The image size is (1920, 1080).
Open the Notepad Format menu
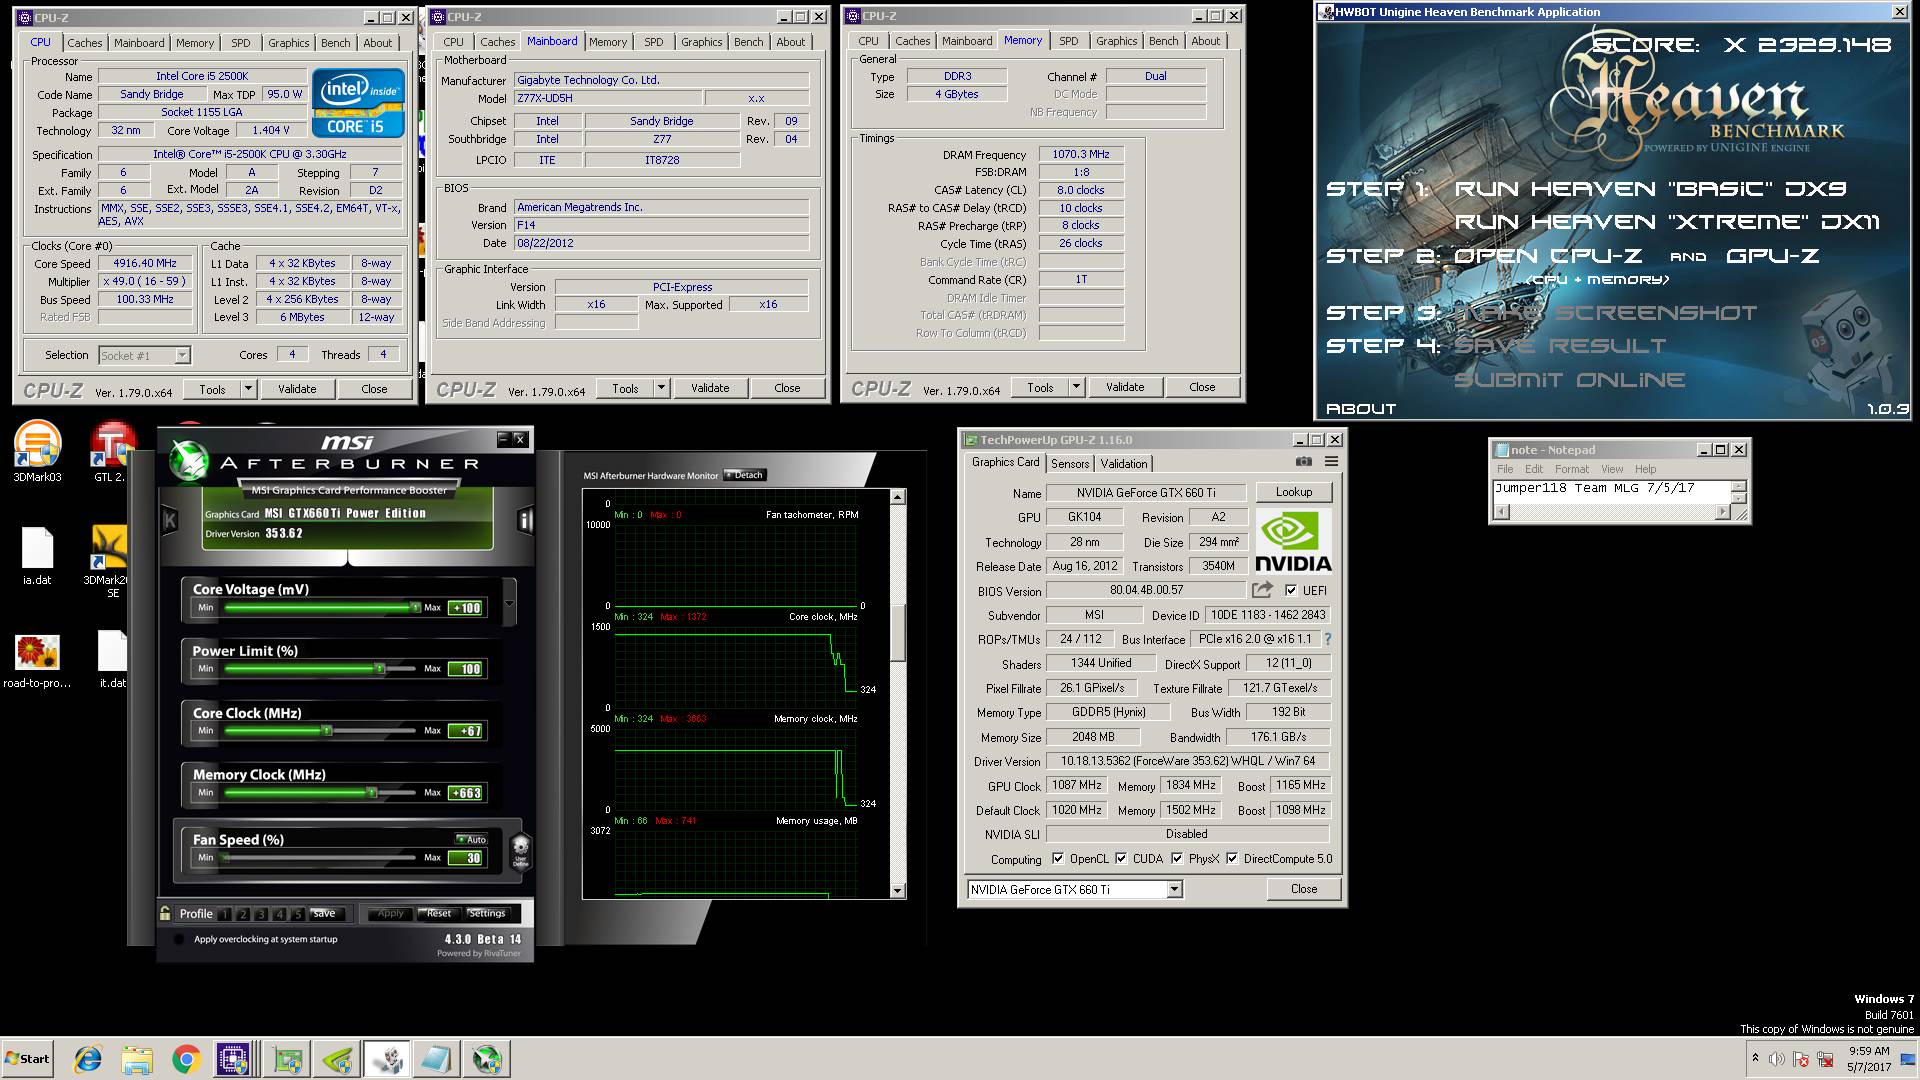pos(1571,469)
